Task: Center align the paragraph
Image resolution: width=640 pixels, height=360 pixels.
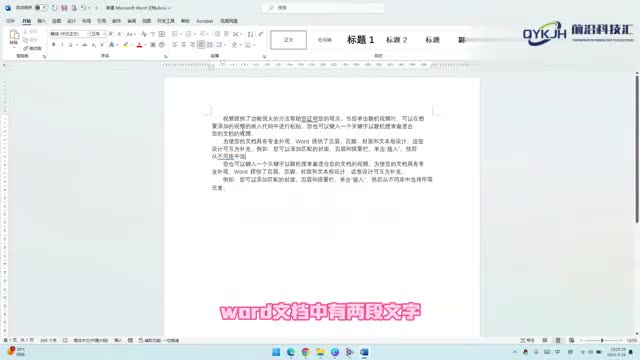Action: 183,44
